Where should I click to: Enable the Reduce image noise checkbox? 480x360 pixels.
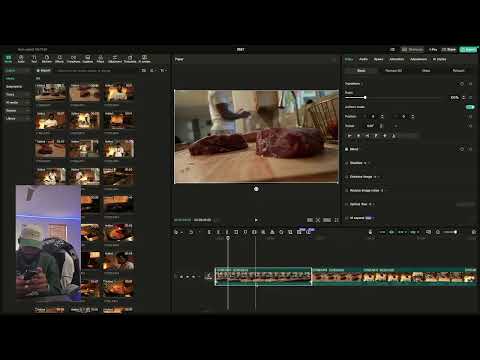point(347,190)
